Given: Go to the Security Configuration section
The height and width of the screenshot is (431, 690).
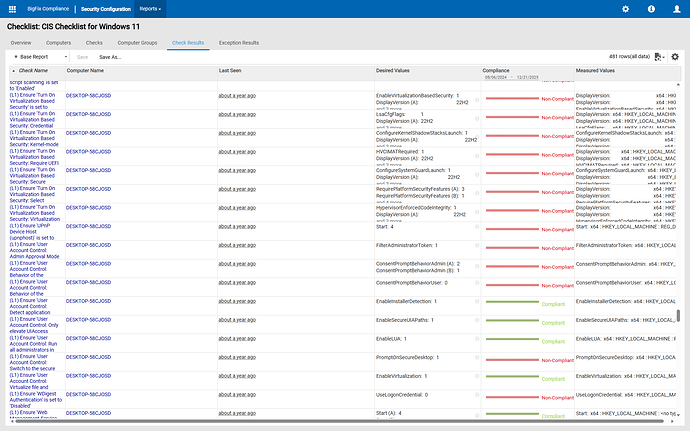Looking at the screenshot, I should coord(105,8).
